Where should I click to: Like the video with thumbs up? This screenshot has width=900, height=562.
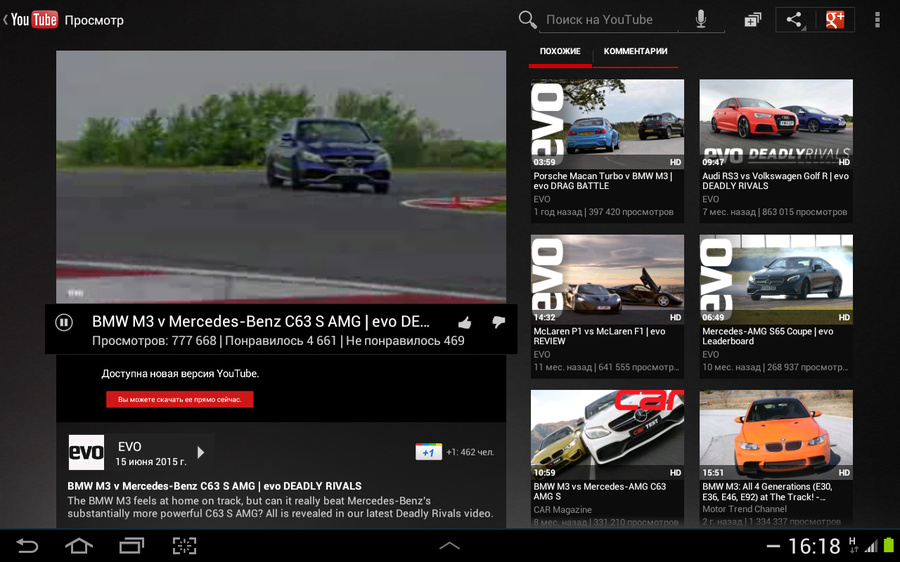(465, 323)
